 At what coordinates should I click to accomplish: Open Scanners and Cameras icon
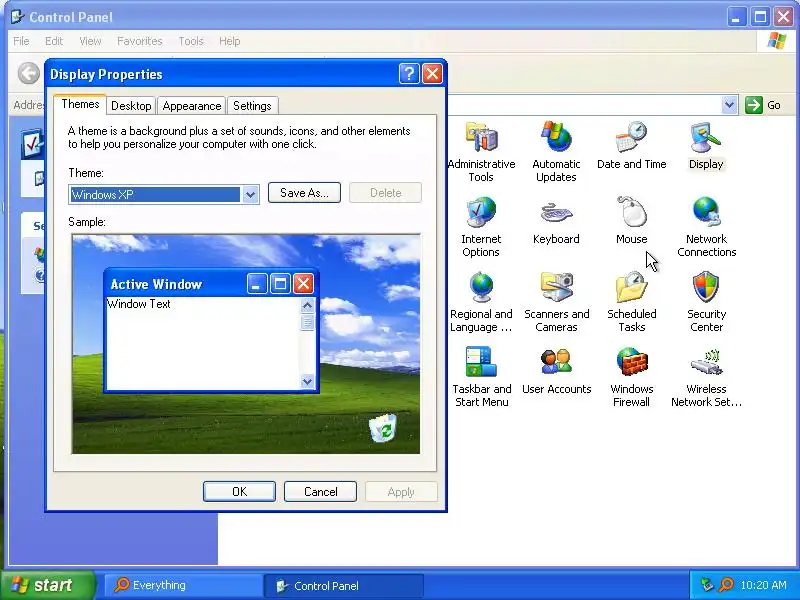tap(556, 287)
